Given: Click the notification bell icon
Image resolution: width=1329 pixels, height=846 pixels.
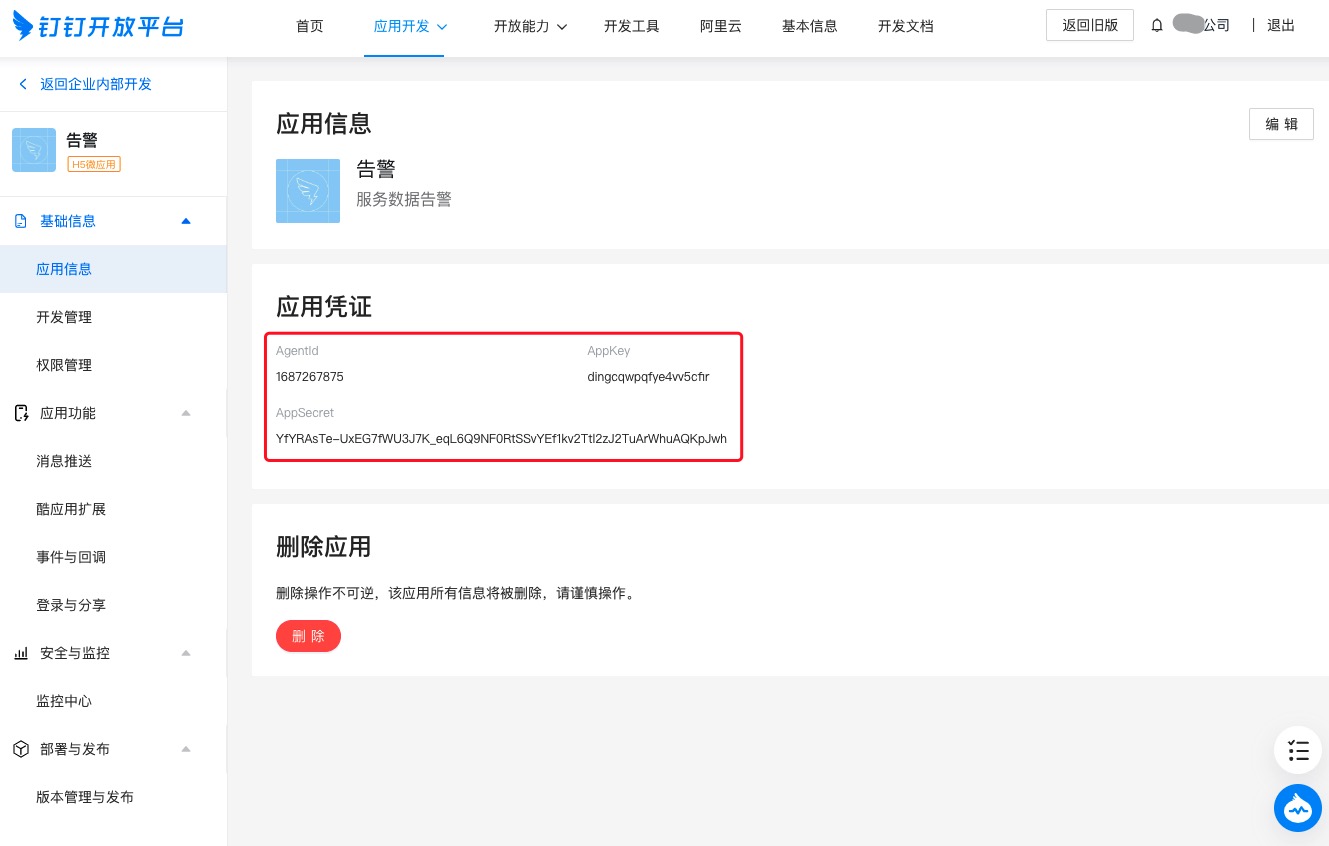Looking at the screenshot, I should point(1157,26).
